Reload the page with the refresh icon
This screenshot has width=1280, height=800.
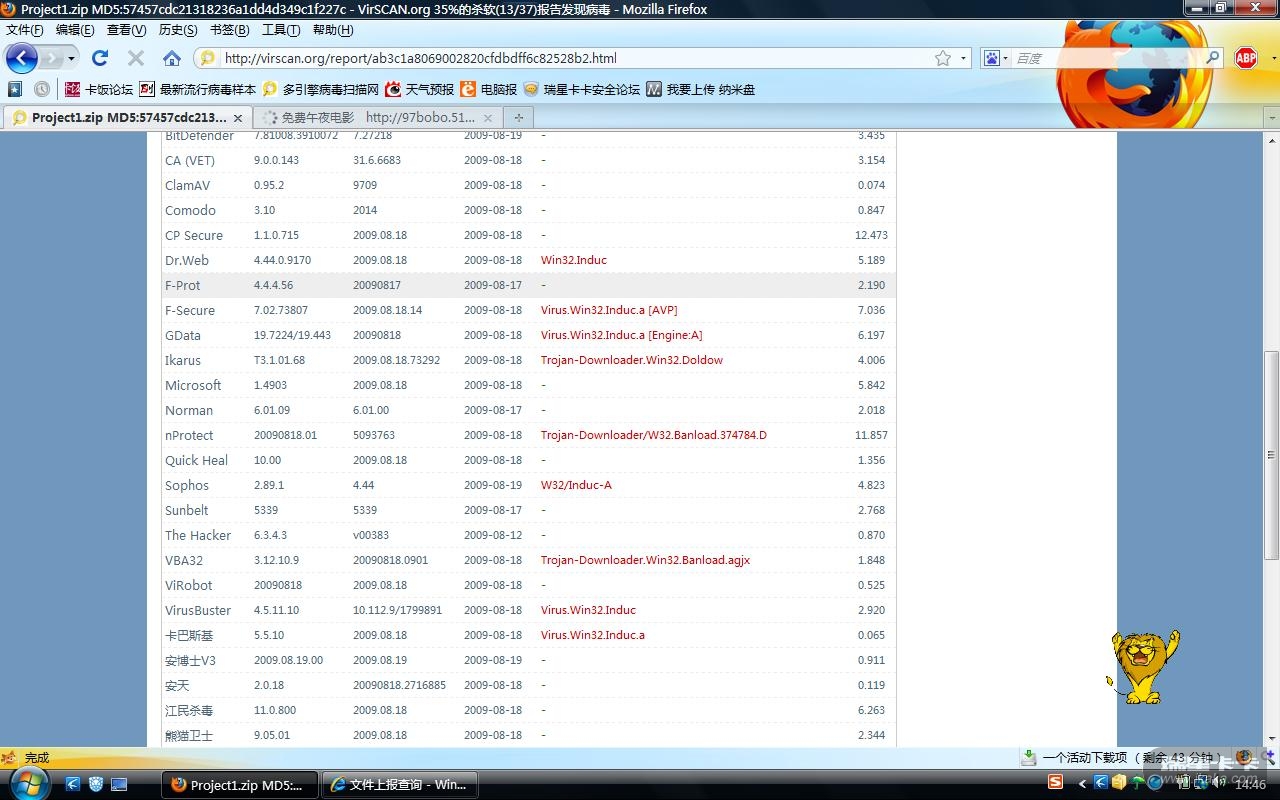tap(100, 58)
